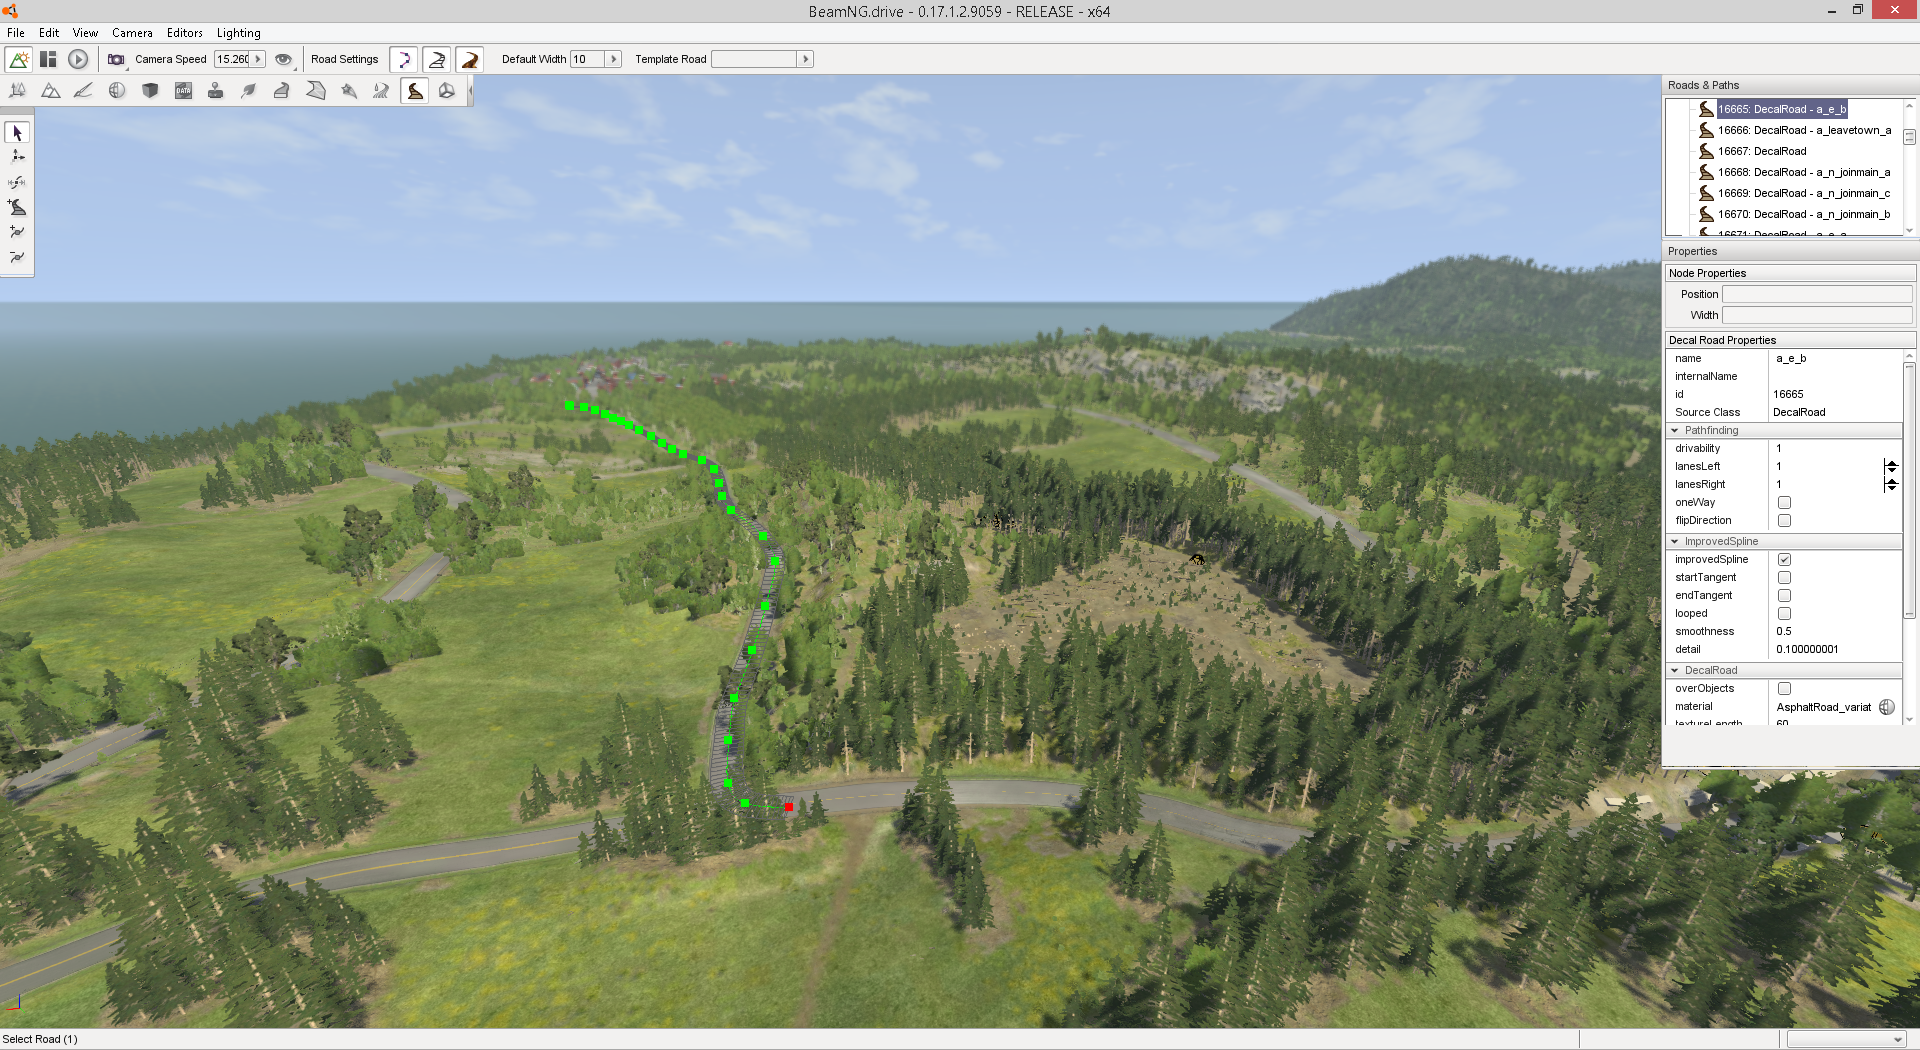Increase the lanesLeft stepper value
The image size is (1920, 1050).
(x=1891, y=464)
